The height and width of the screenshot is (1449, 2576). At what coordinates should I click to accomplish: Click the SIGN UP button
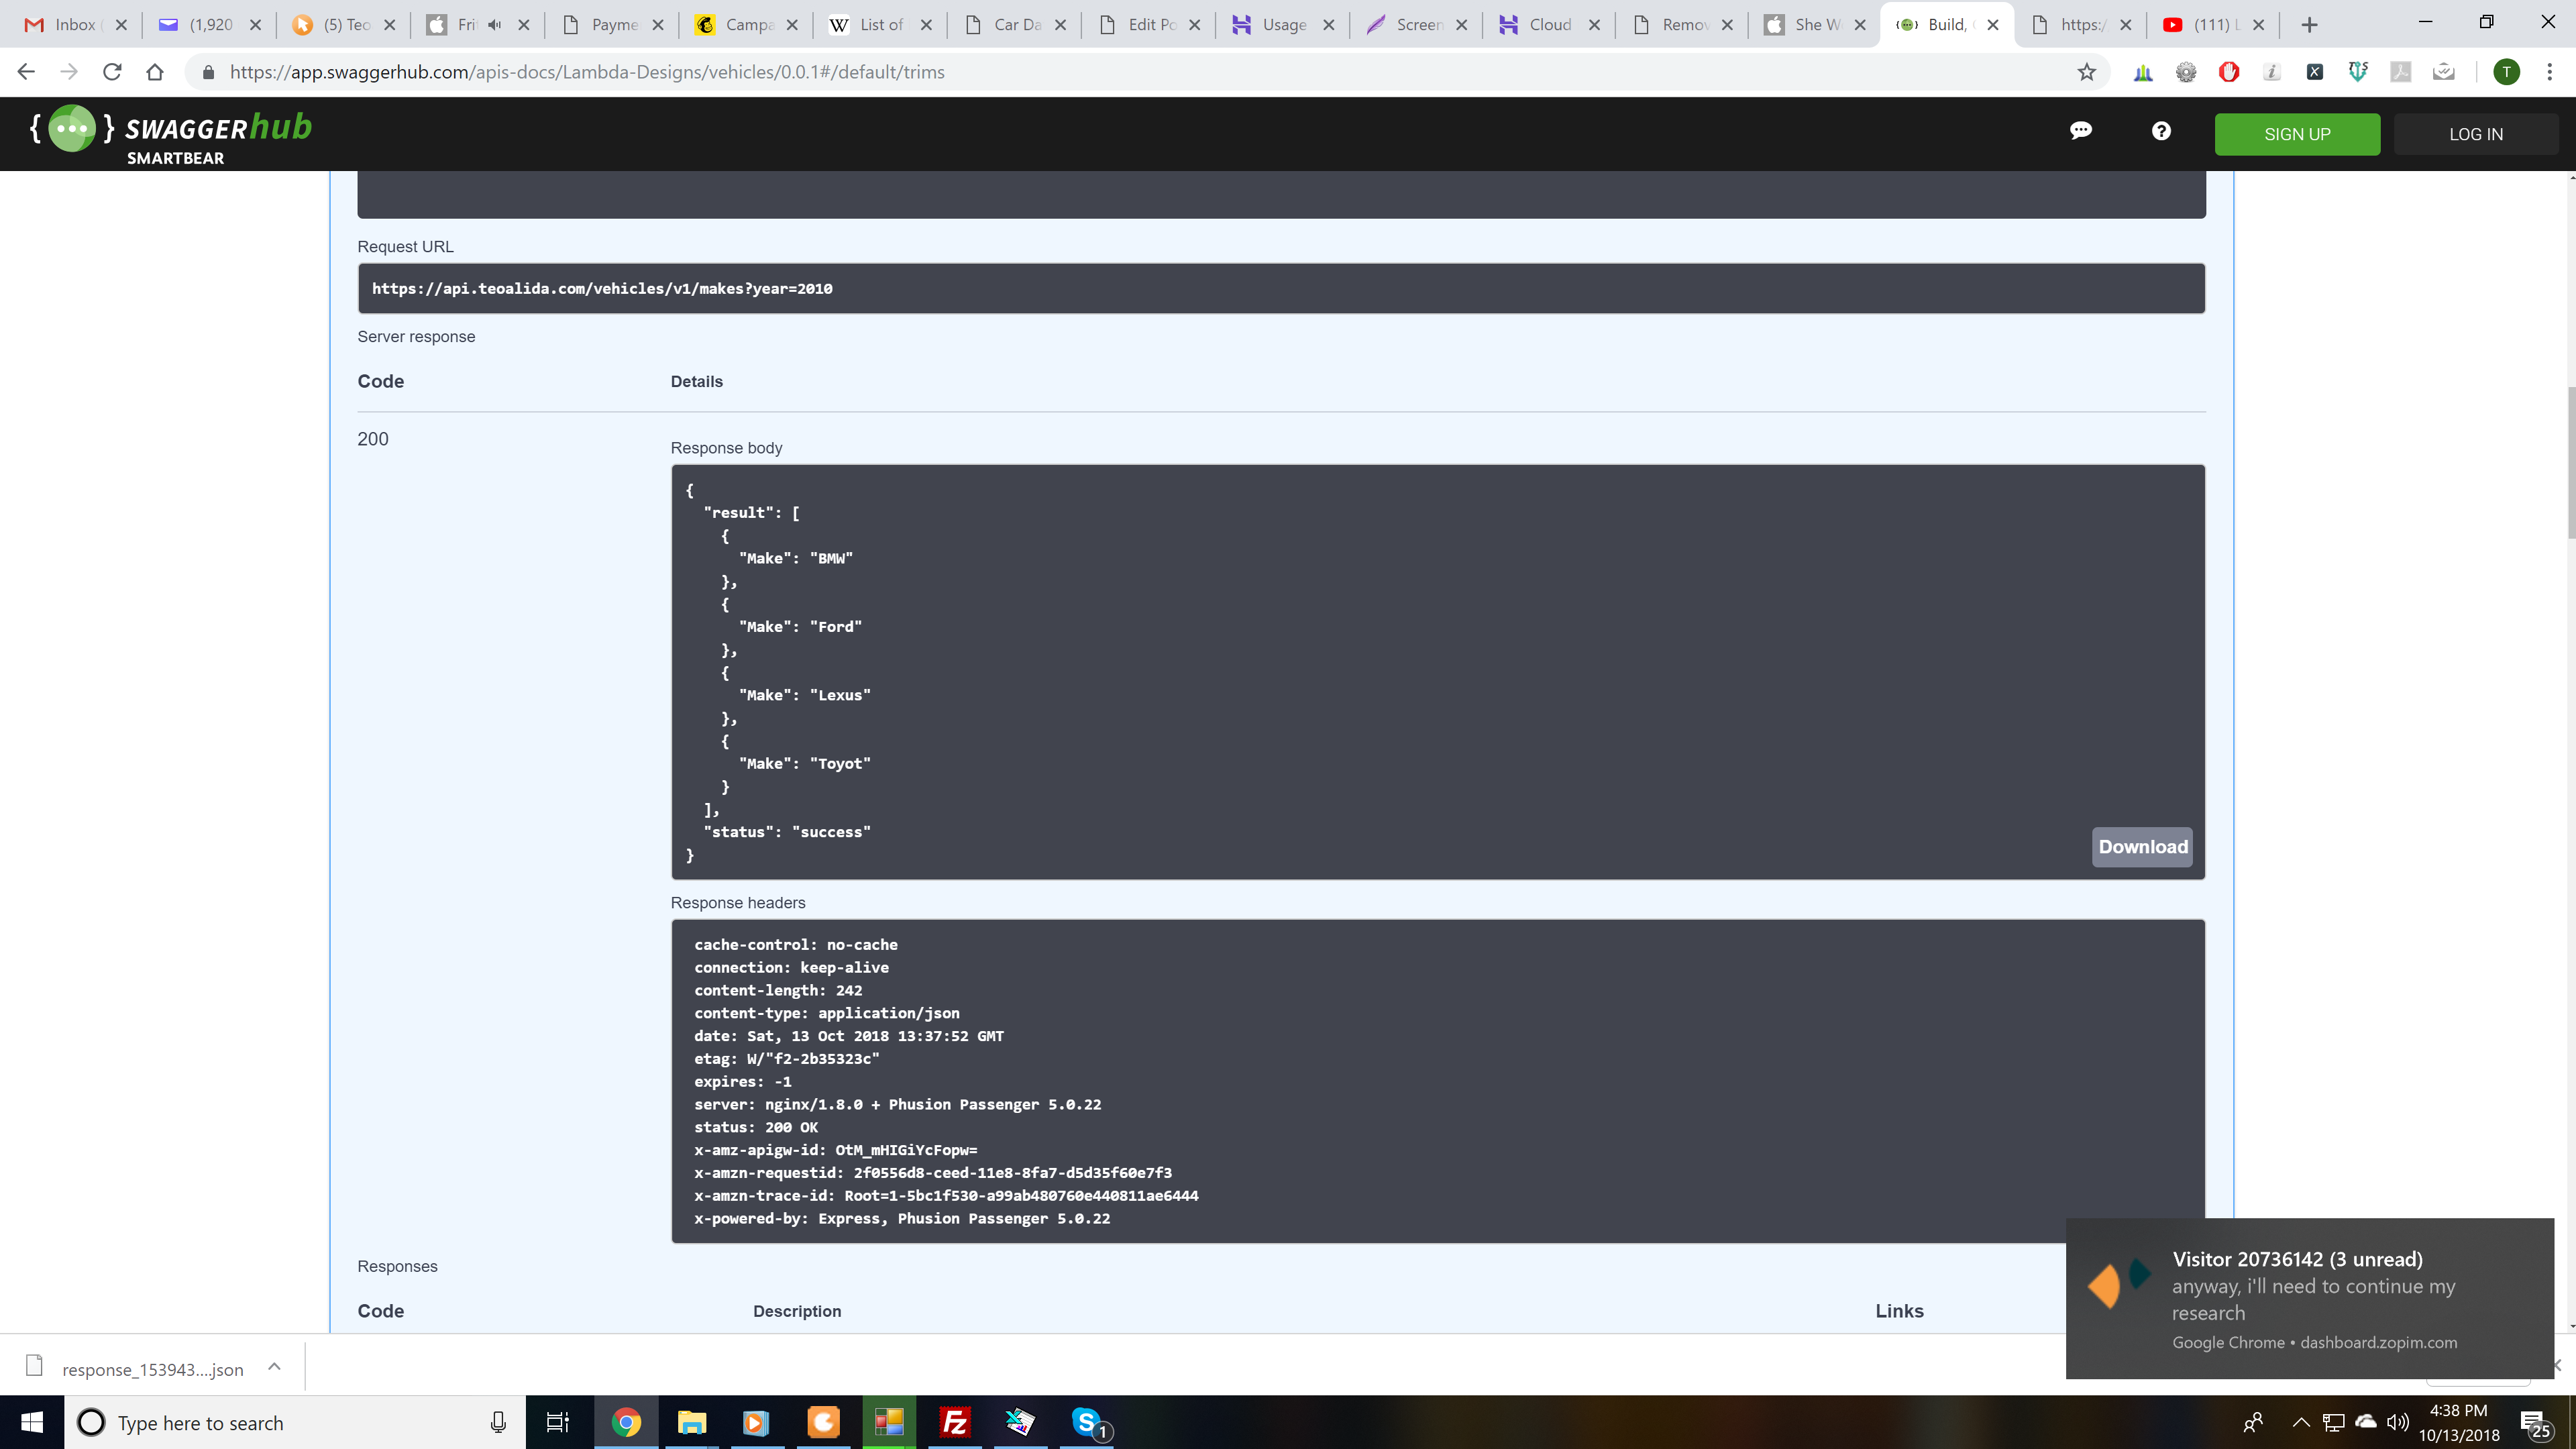(2297, 133)
